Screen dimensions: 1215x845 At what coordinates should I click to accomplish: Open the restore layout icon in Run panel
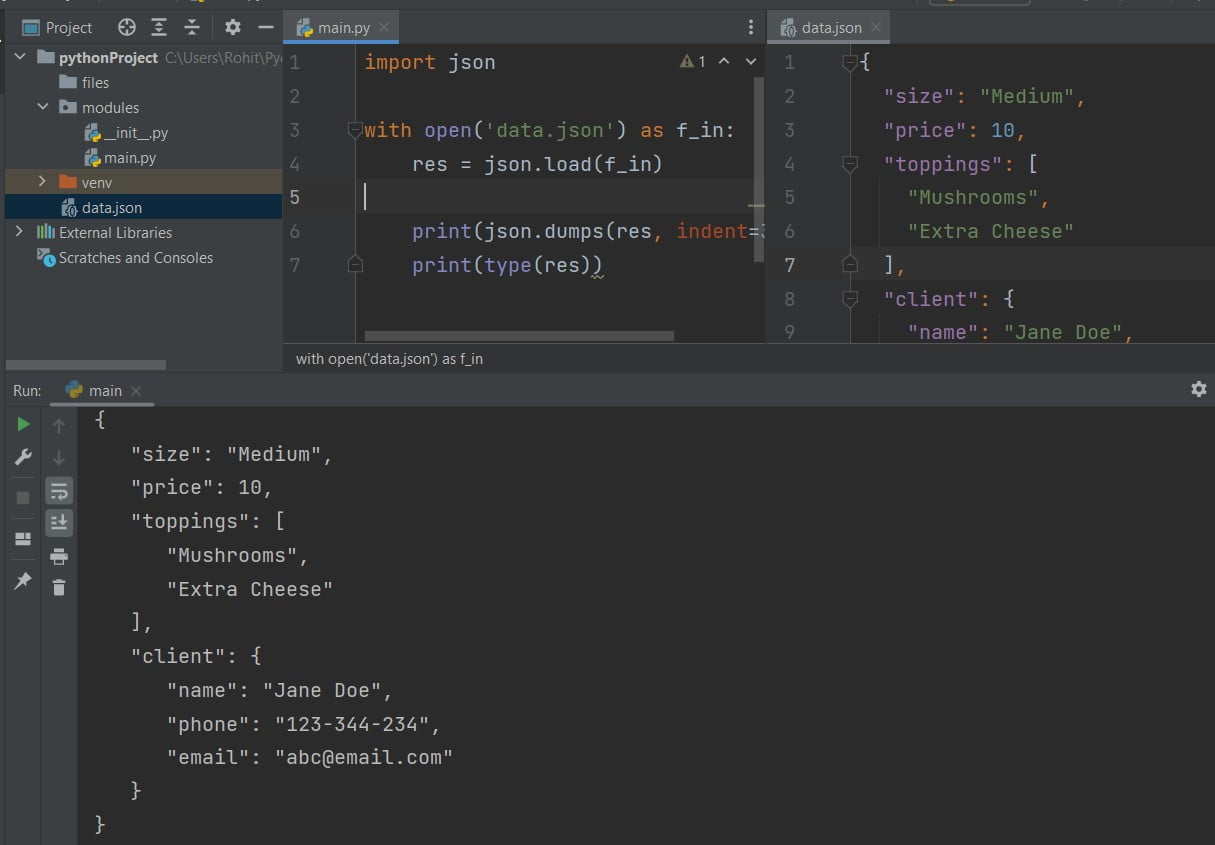pos(23,539)
